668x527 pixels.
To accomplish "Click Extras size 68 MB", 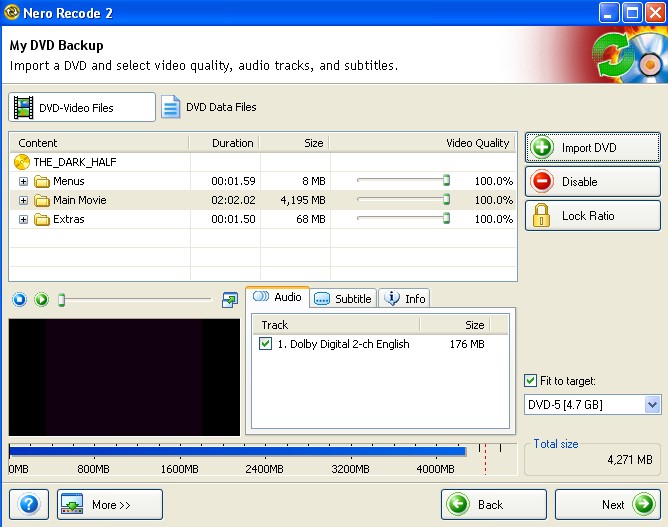I will 311,219.
